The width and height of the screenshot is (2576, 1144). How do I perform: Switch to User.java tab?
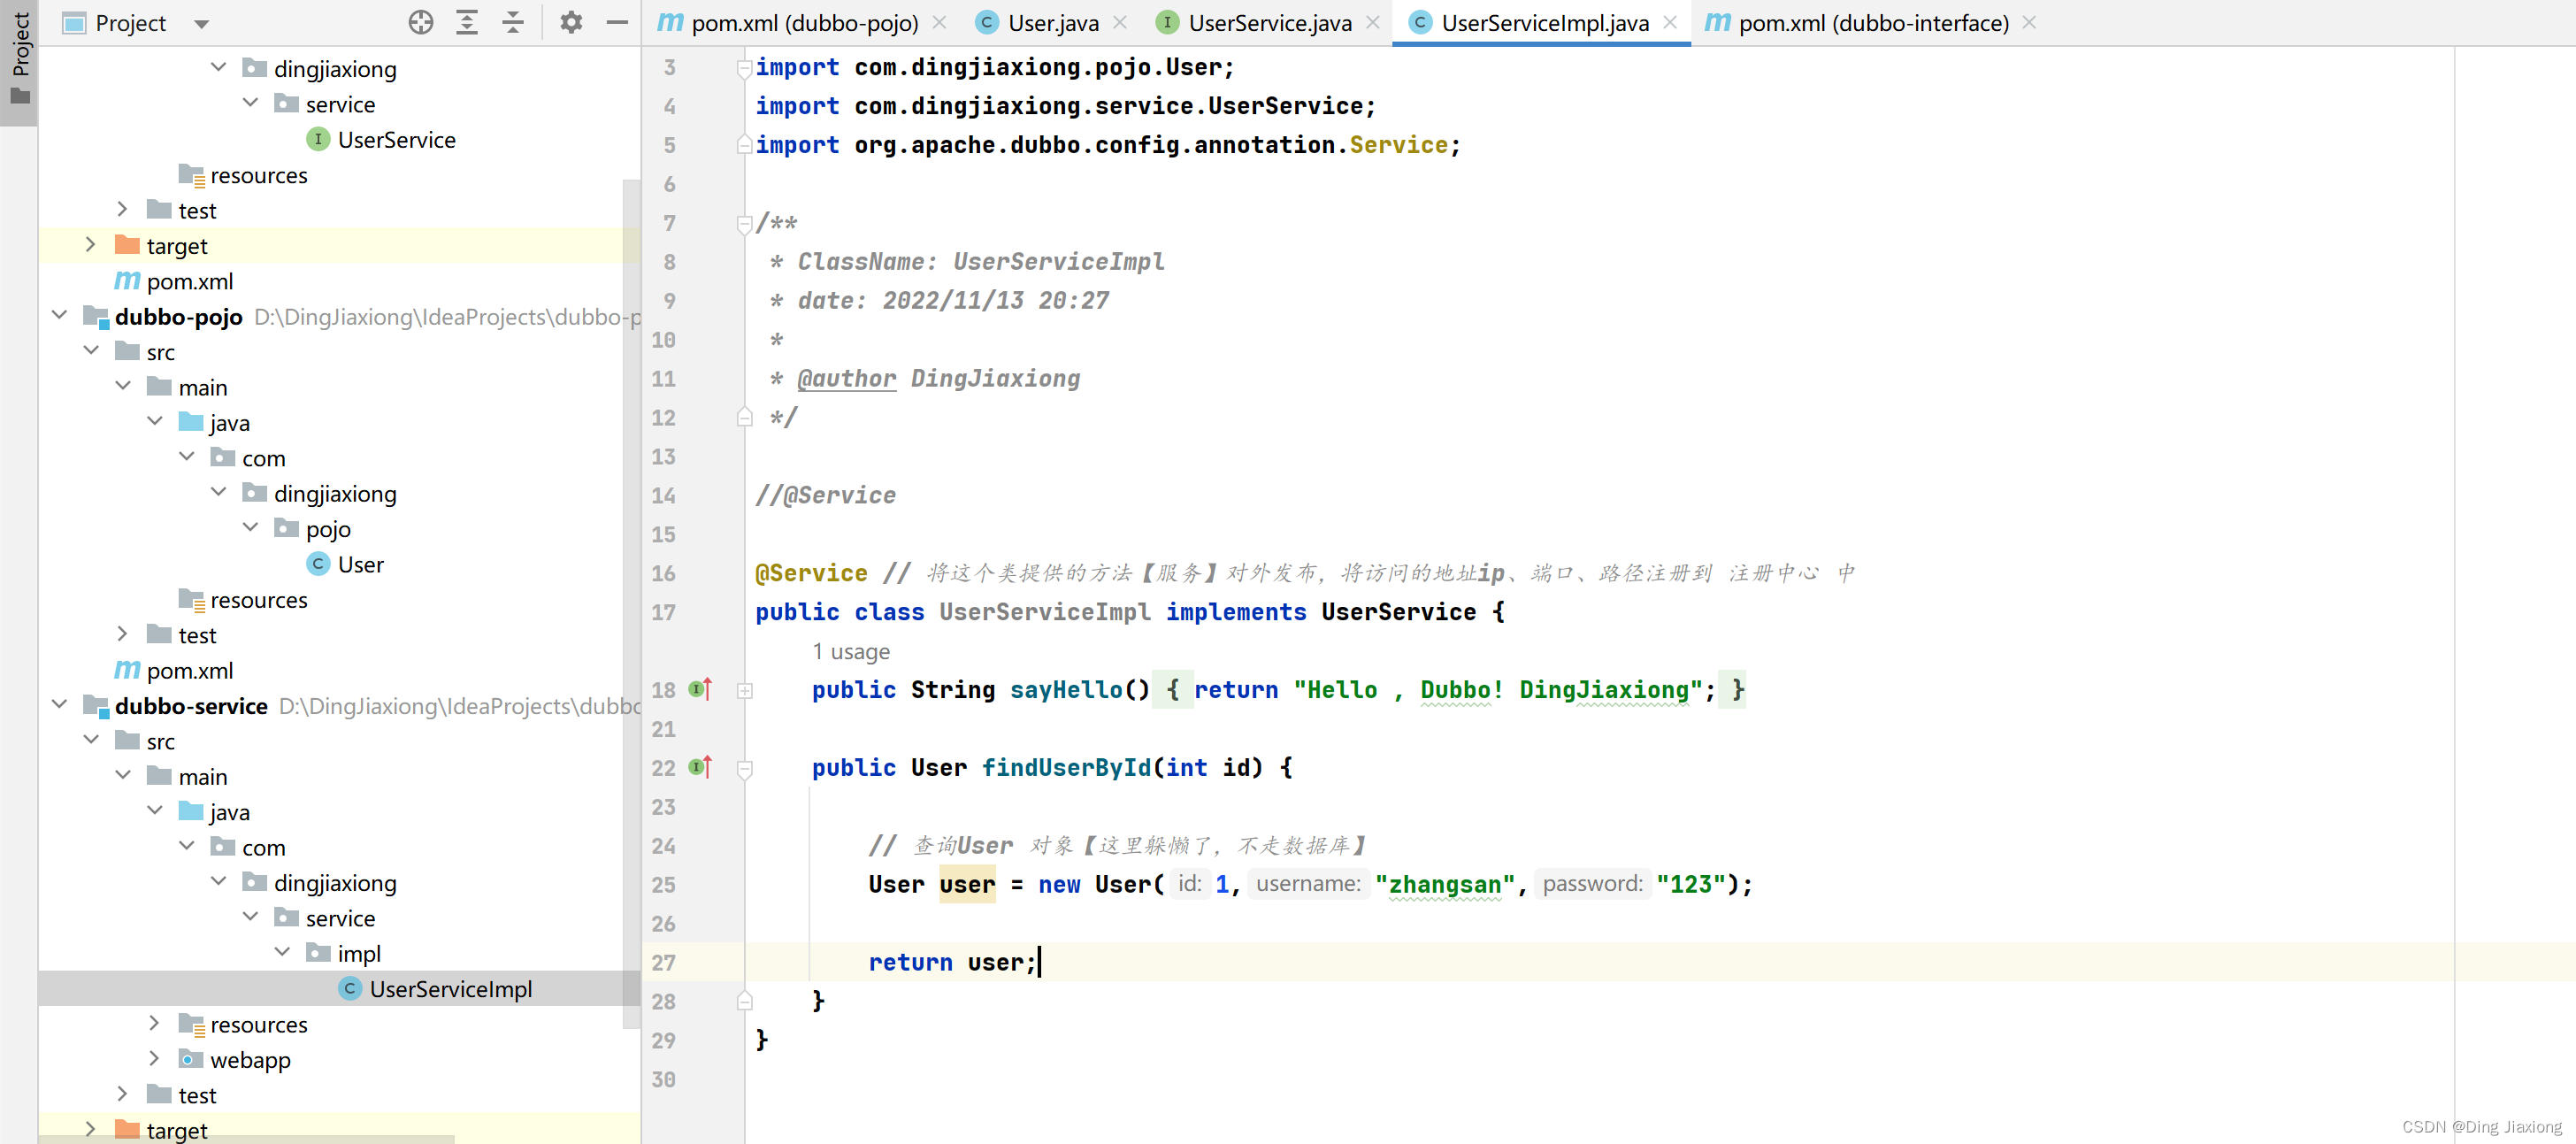(1052, 23)
